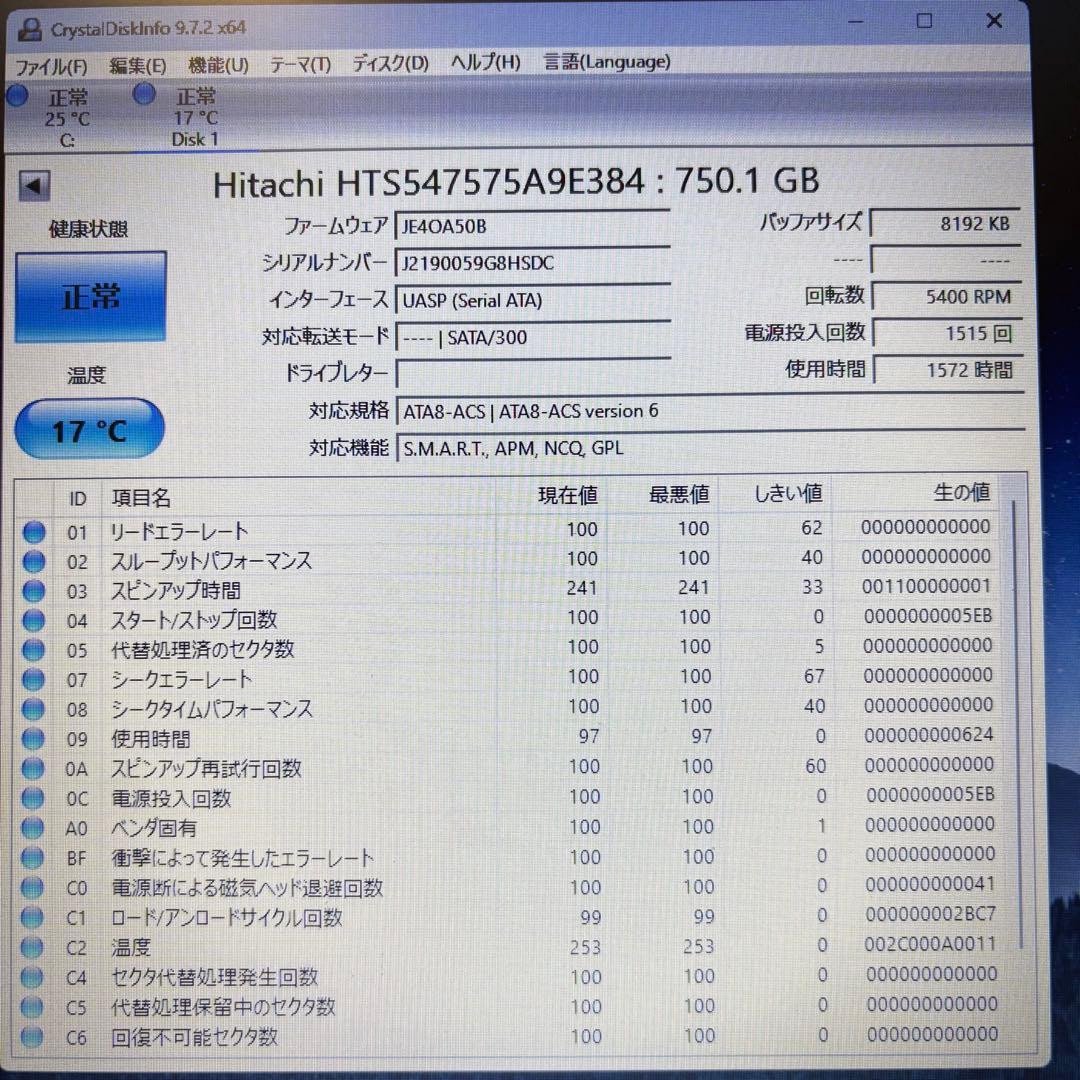Open the 編集(E) menu

point(137,65)
